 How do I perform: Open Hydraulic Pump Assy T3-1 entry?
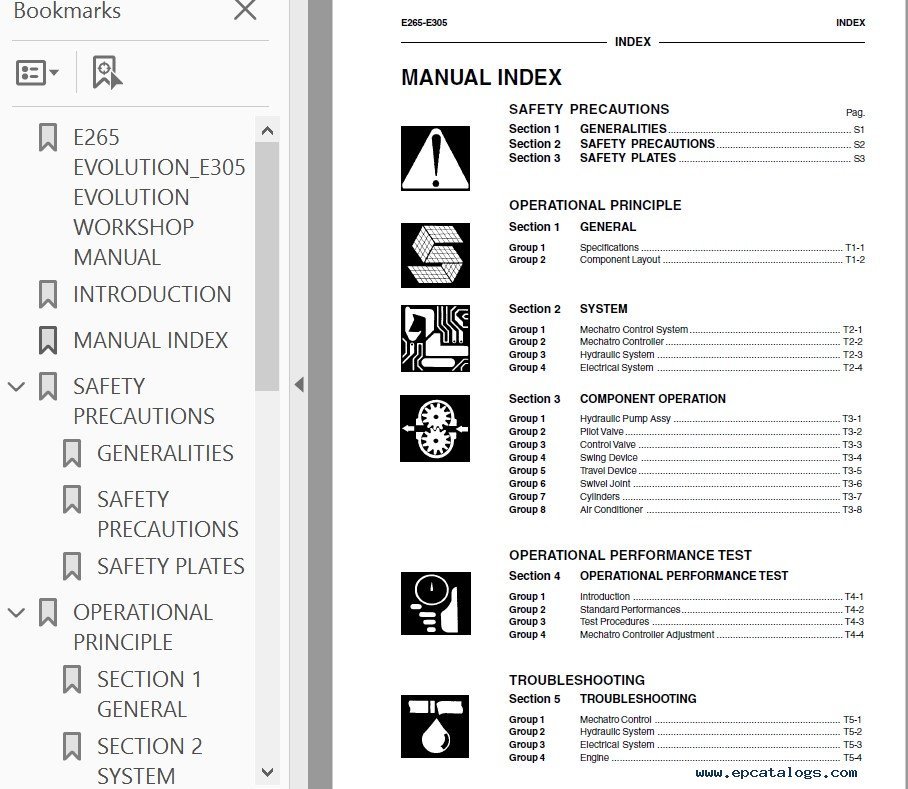click(x=686, y=419)
